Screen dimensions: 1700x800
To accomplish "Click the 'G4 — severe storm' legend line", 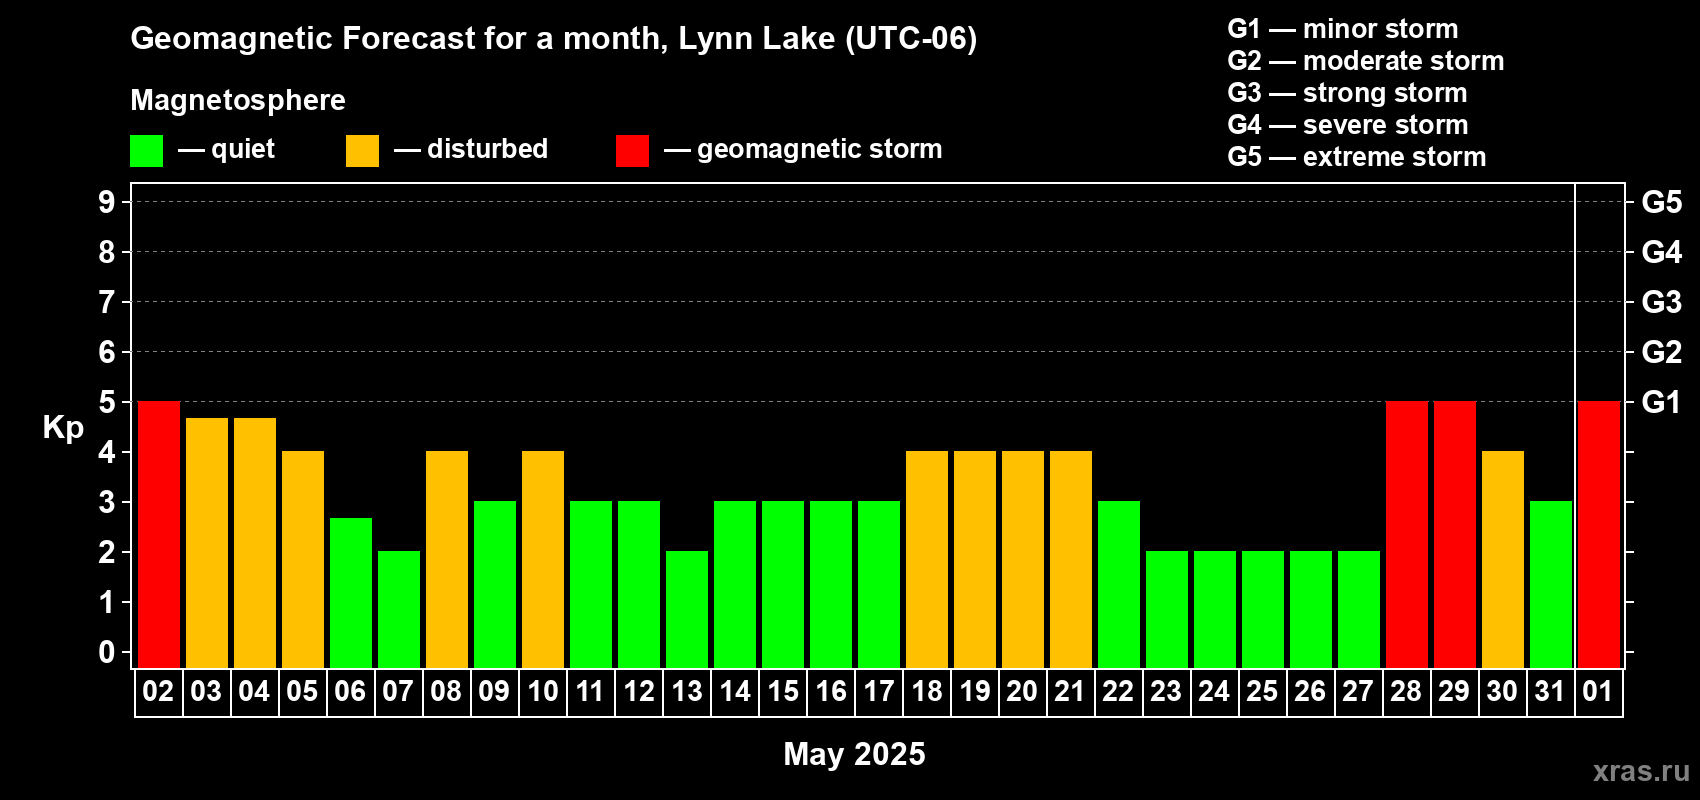I will [x=1348, y=125].
